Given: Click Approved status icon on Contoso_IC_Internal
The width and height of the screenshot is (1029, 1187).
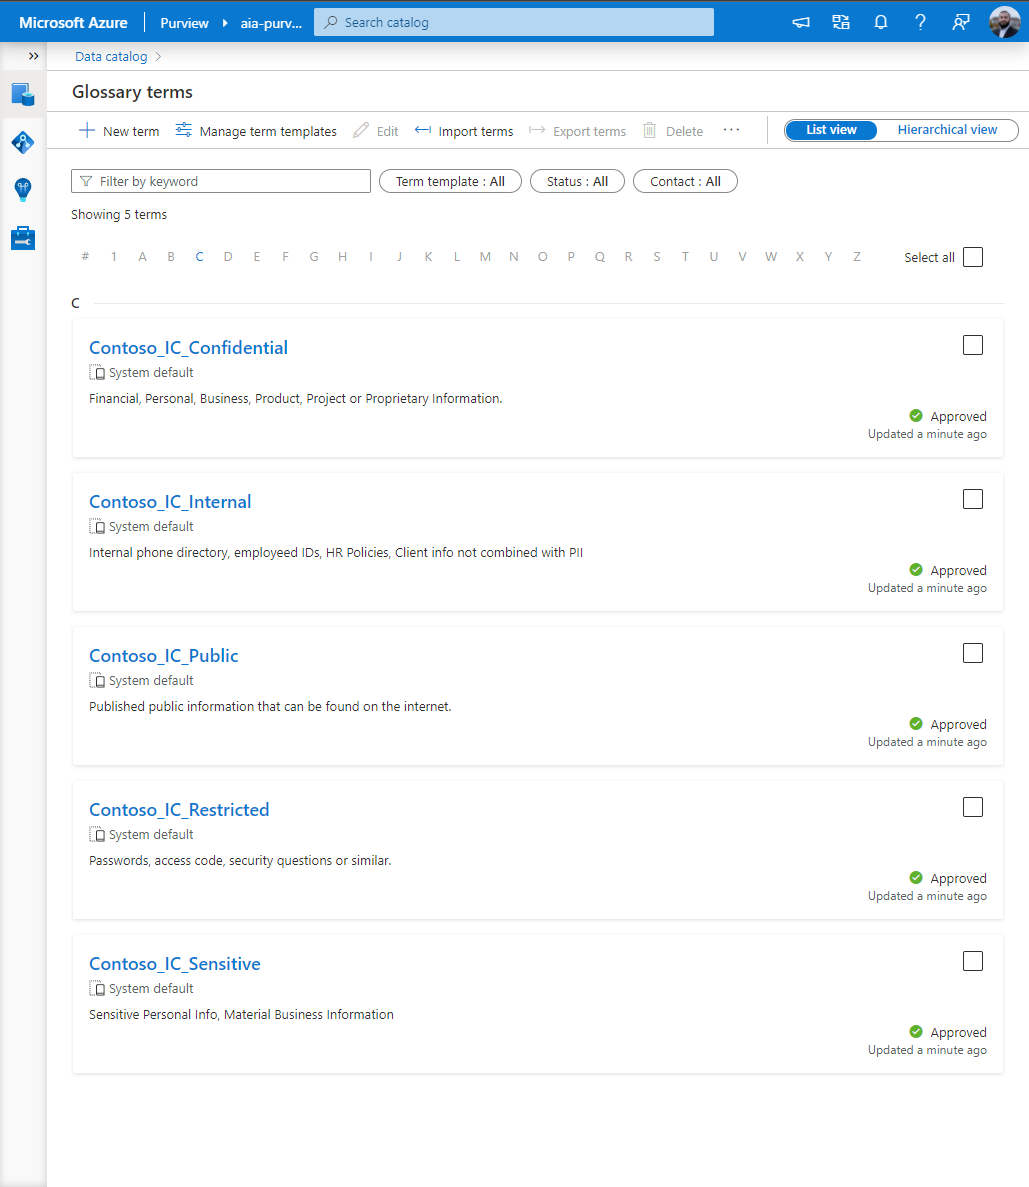Looking at the screenshot, I should pyautogui.click(x=916, y=569).
